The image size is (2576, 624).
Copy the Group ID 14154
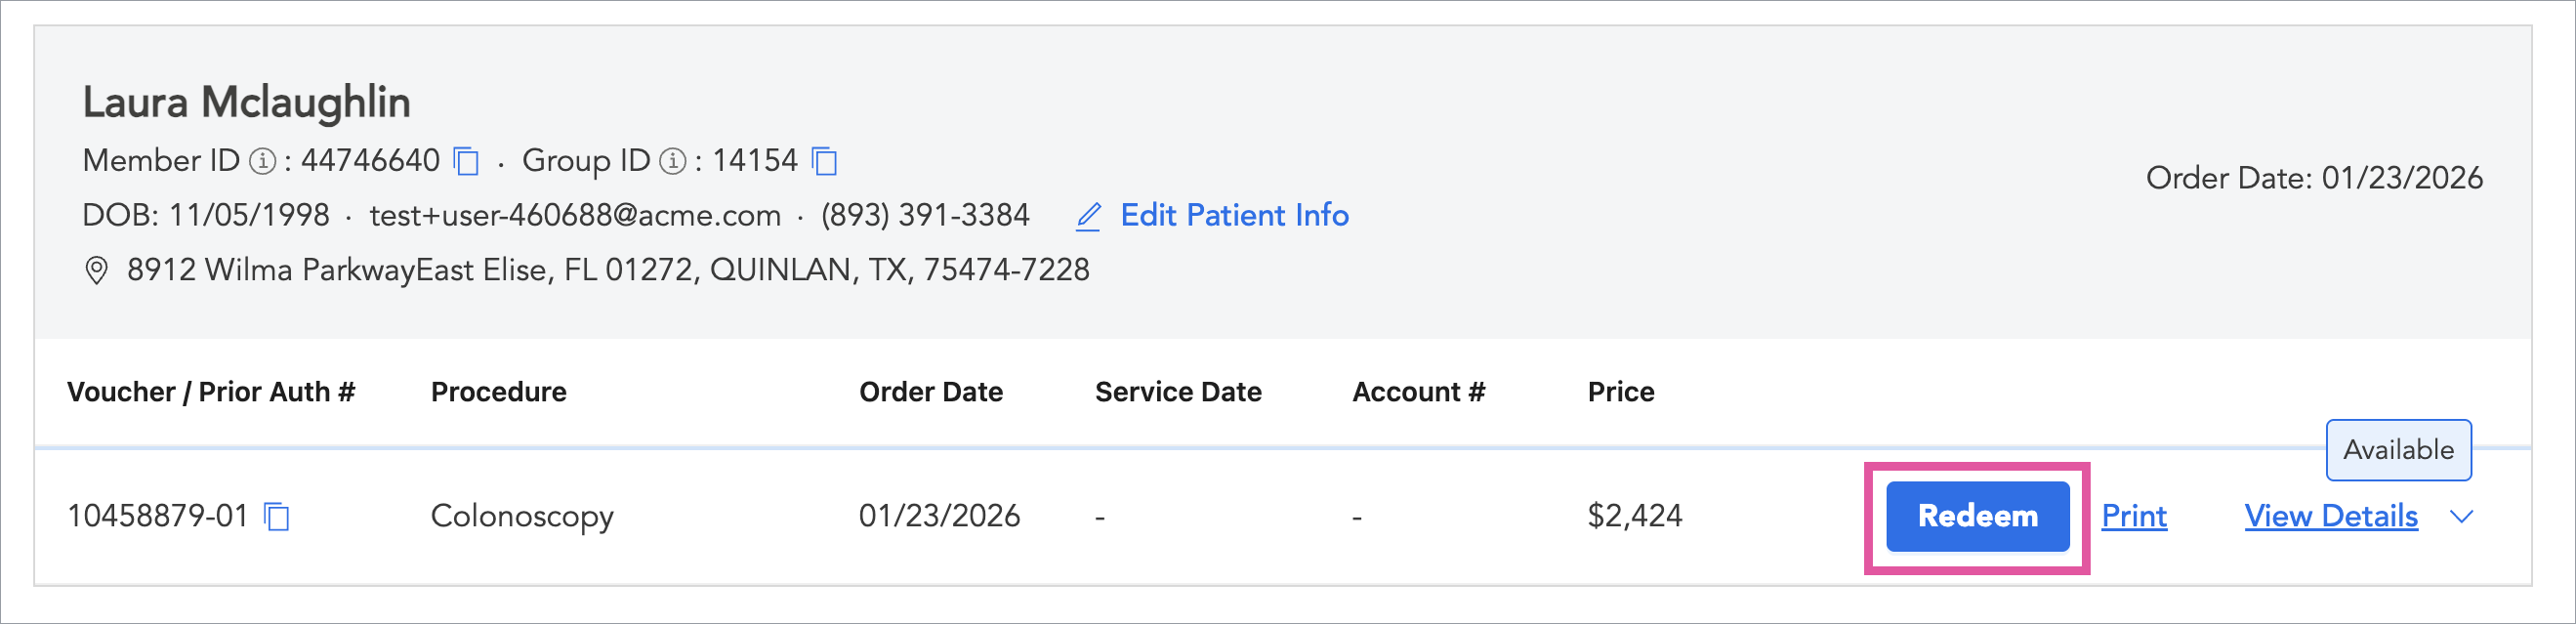(824, 161)
